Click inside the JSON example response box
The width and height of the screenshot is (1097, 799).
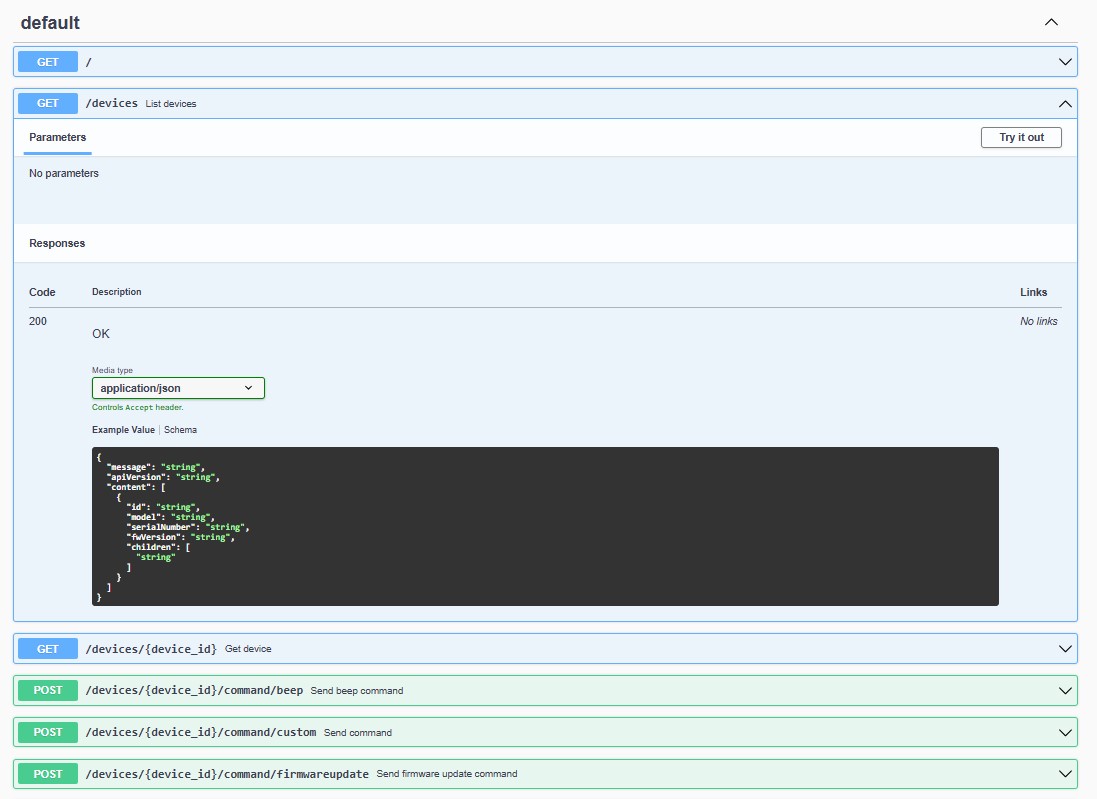point(545,525)
